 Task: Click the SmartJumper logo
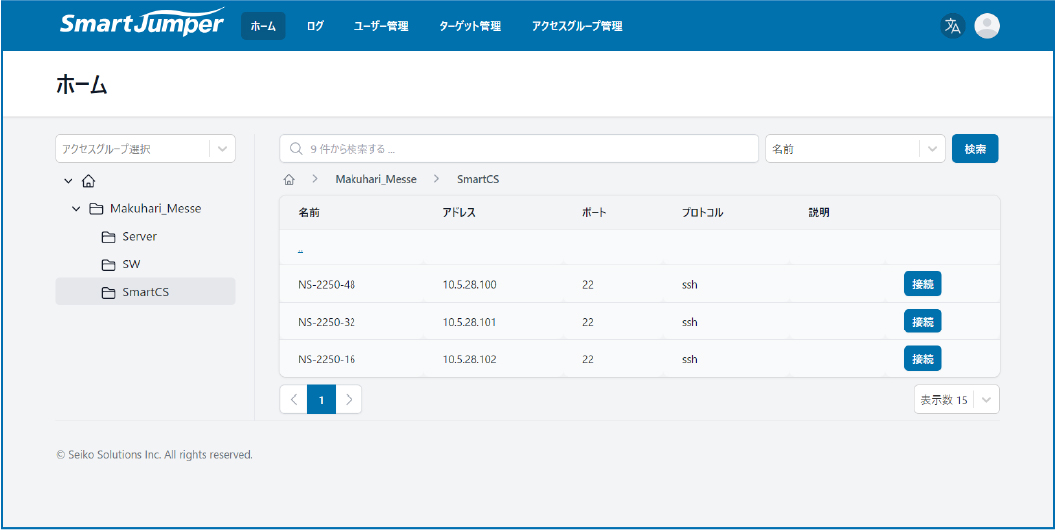click(x=142, y=23)
